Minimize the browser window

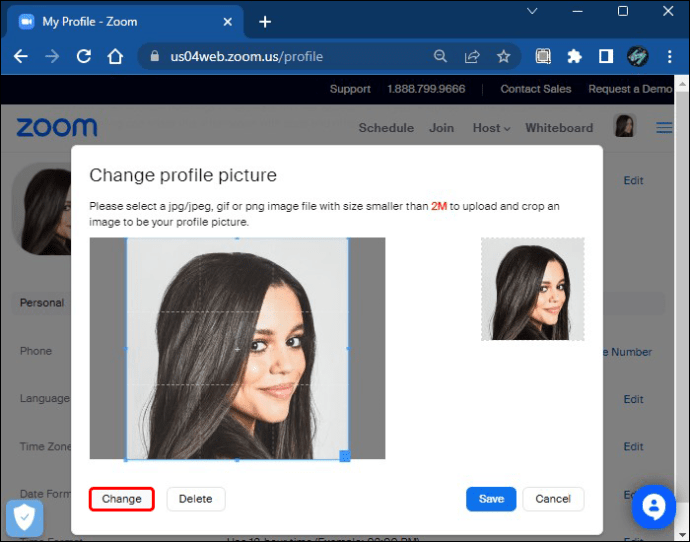tap(577, 11)
